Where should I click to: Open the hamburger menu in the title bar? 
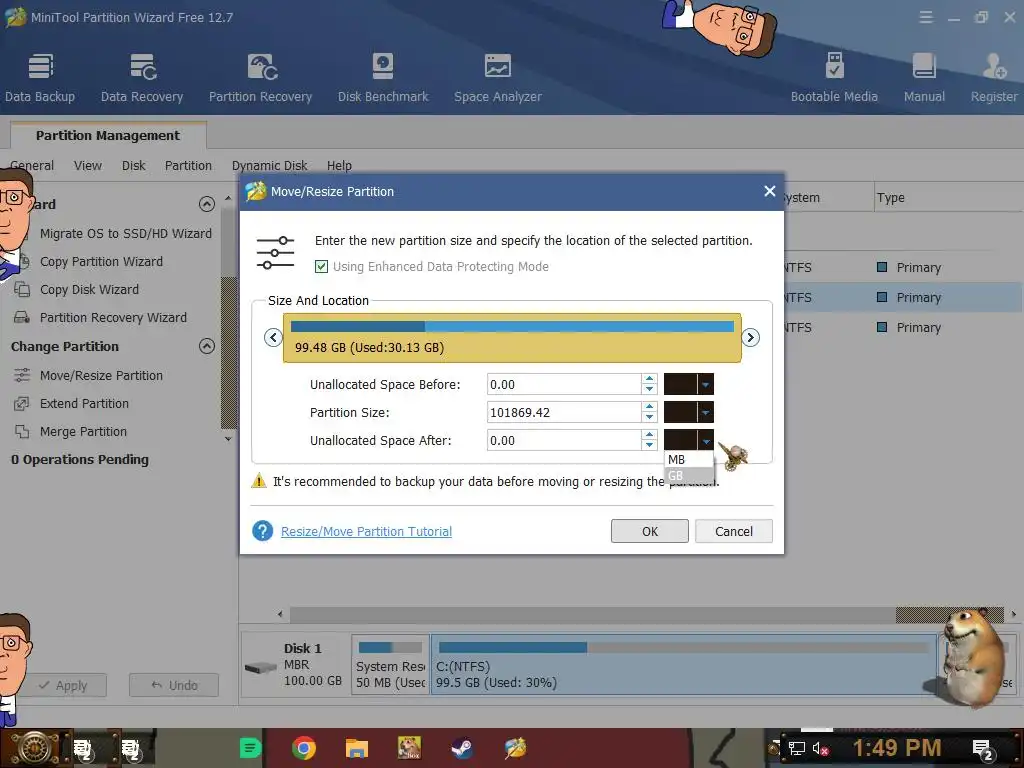click(x=926, y=17)
